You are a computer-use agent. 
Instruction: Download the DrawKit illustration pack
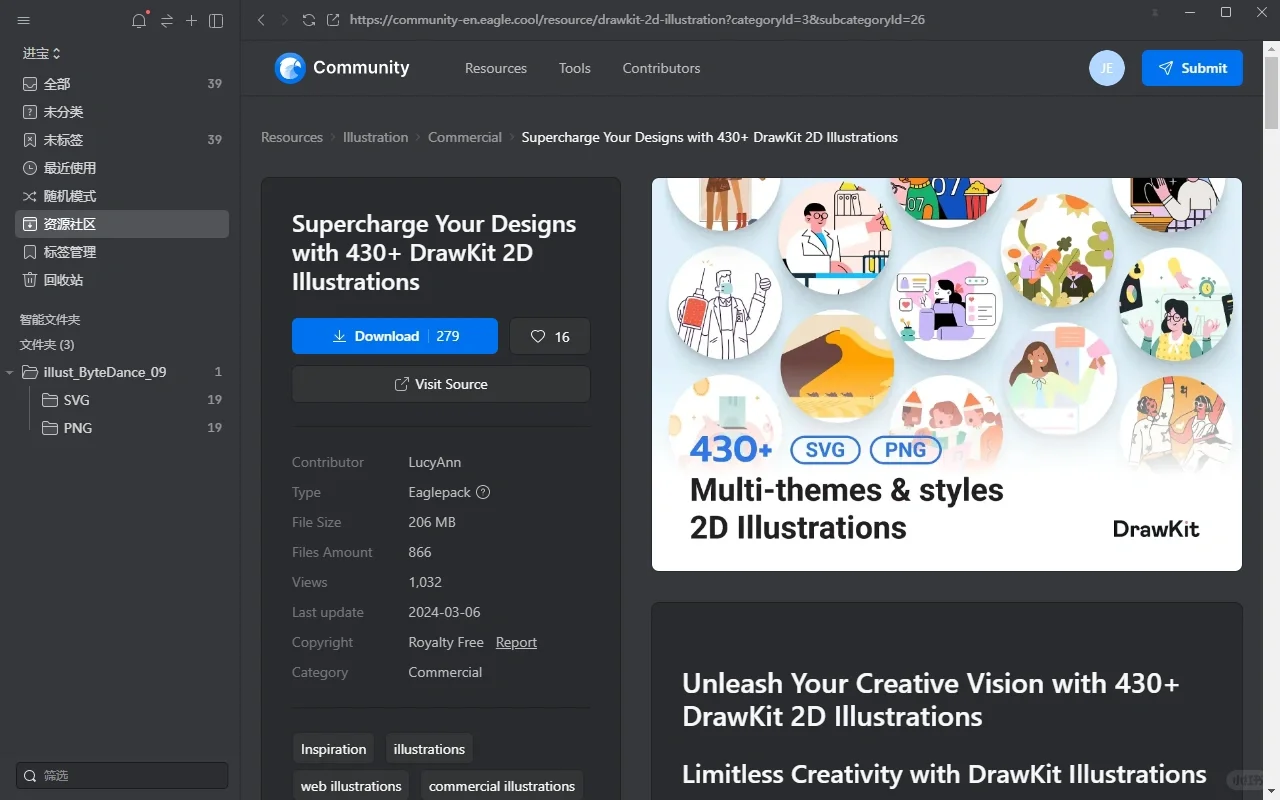tap(395, 336)
